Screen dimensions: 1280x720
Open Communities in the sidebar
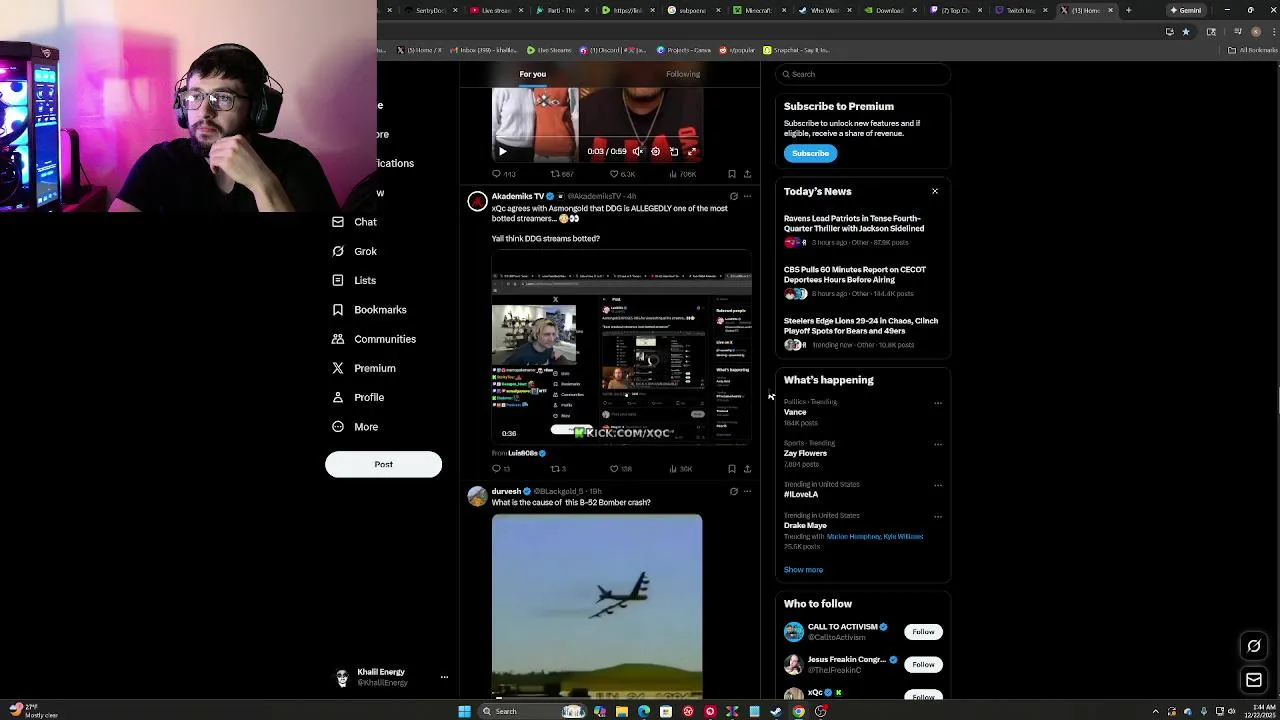(x=374, y=339)
